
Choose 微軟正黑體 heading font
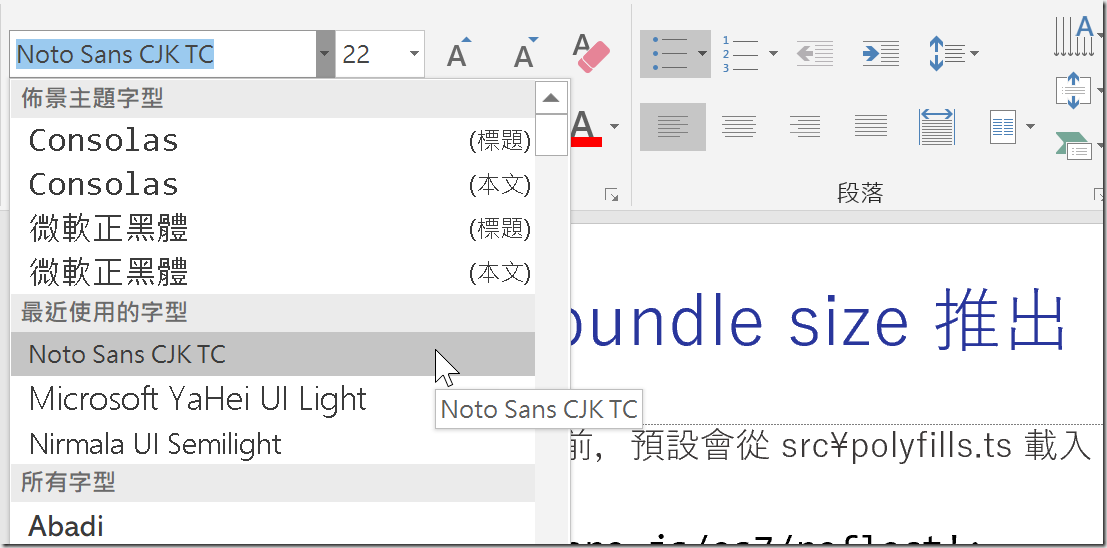[273, 228]
